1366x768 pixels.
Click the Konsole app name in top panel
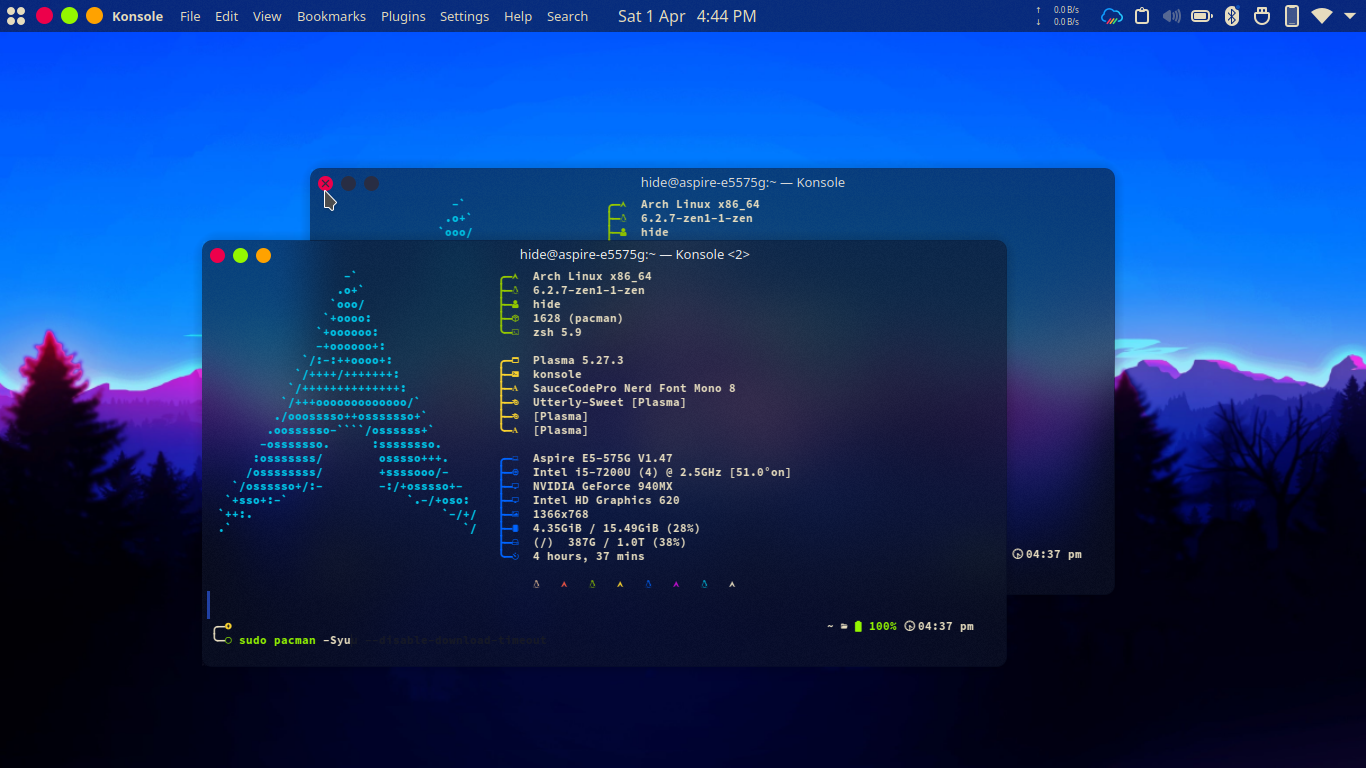137,16
